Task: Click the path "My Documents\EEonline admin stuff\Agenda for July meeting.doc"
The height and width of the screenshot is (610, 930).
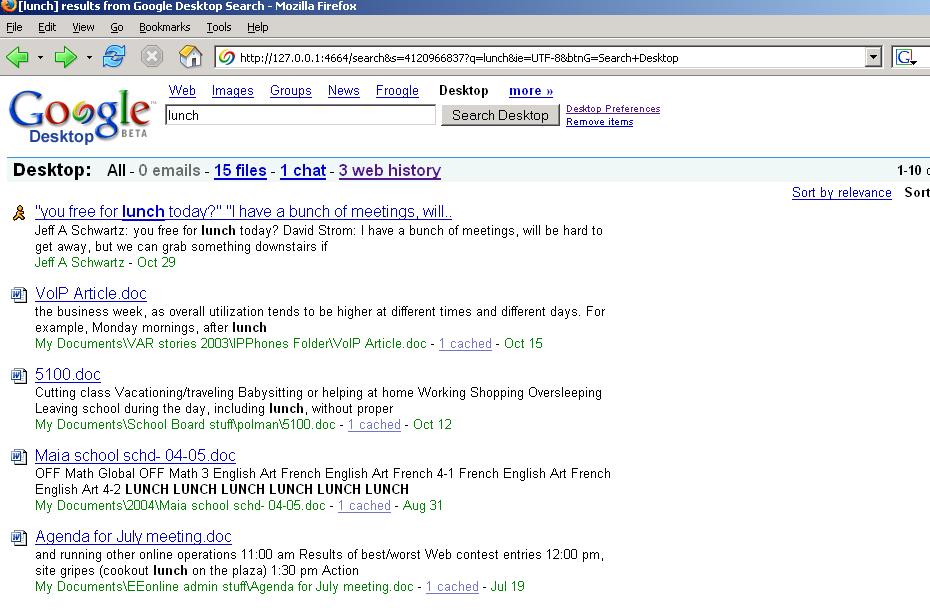Action: click(224, 587)
